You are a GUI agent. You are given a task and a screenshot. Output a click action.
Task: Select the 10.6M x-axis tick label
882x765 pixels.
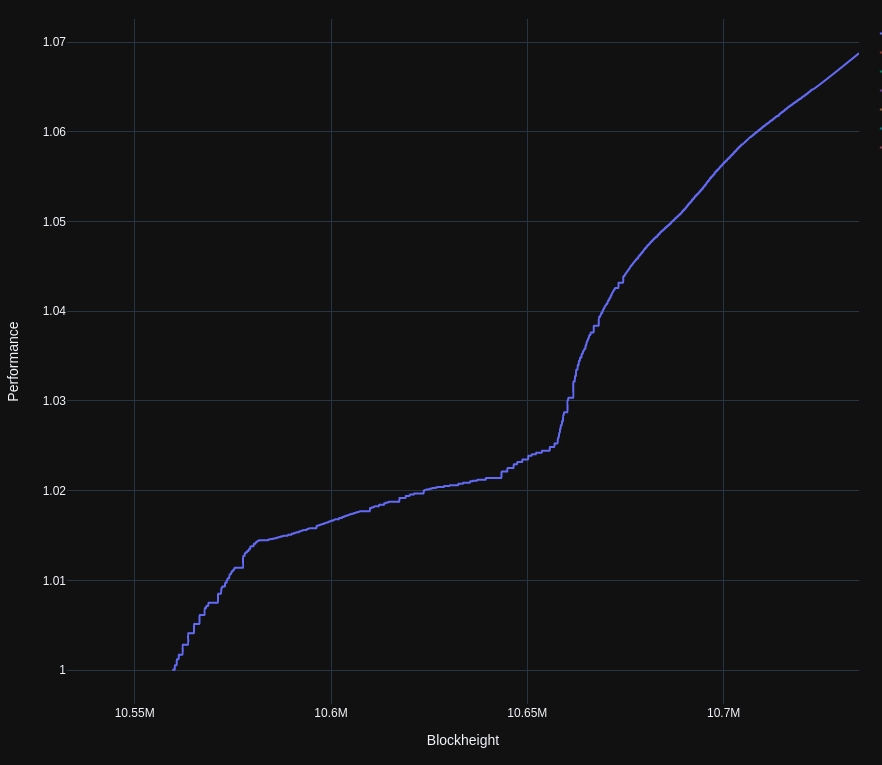(x=331, y=713)
